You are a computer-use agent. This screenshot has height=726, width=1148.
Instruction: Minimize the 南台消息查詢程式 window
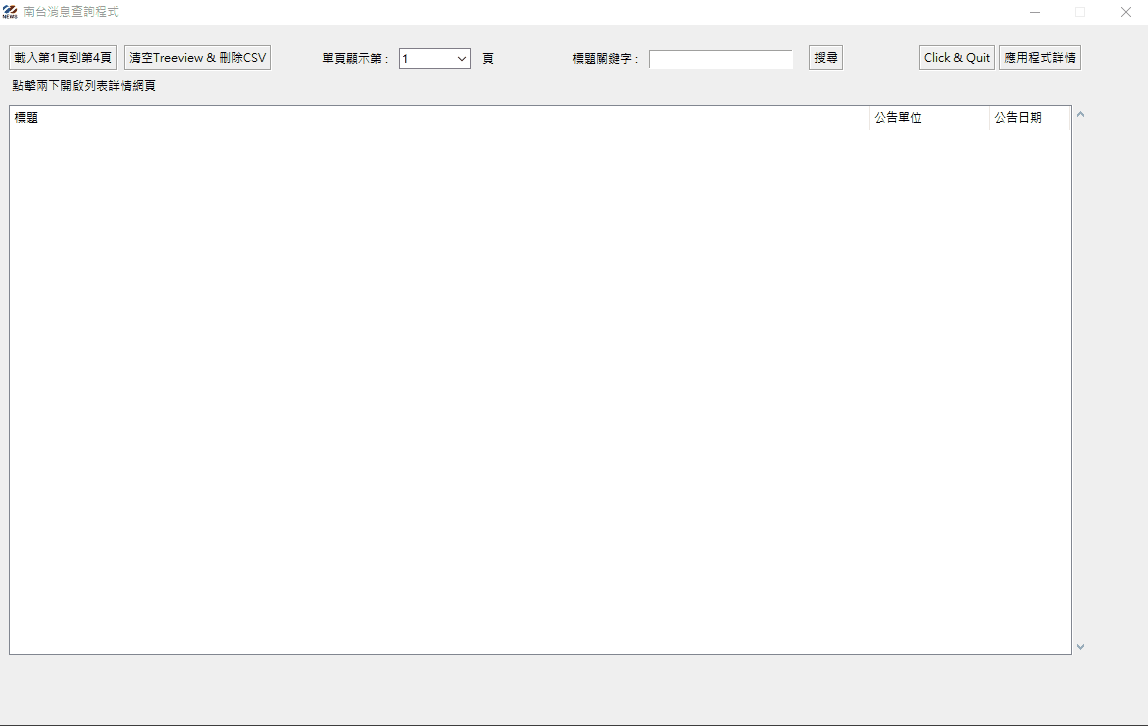(1035, 12)
